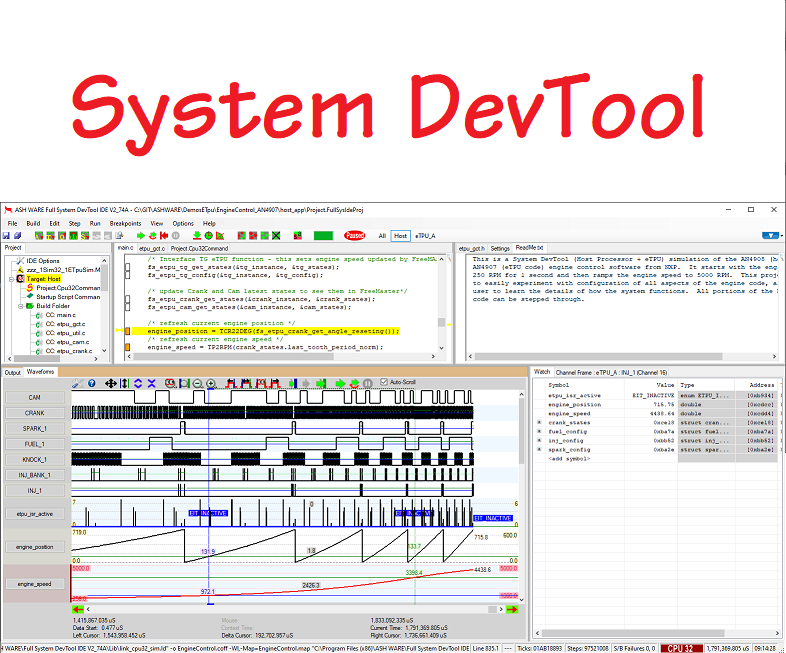Image resolution: width=786 pixels, height=653 pixels.
Task: Expand the crank_states symbol in Watch
Action: tap(540, 423)
